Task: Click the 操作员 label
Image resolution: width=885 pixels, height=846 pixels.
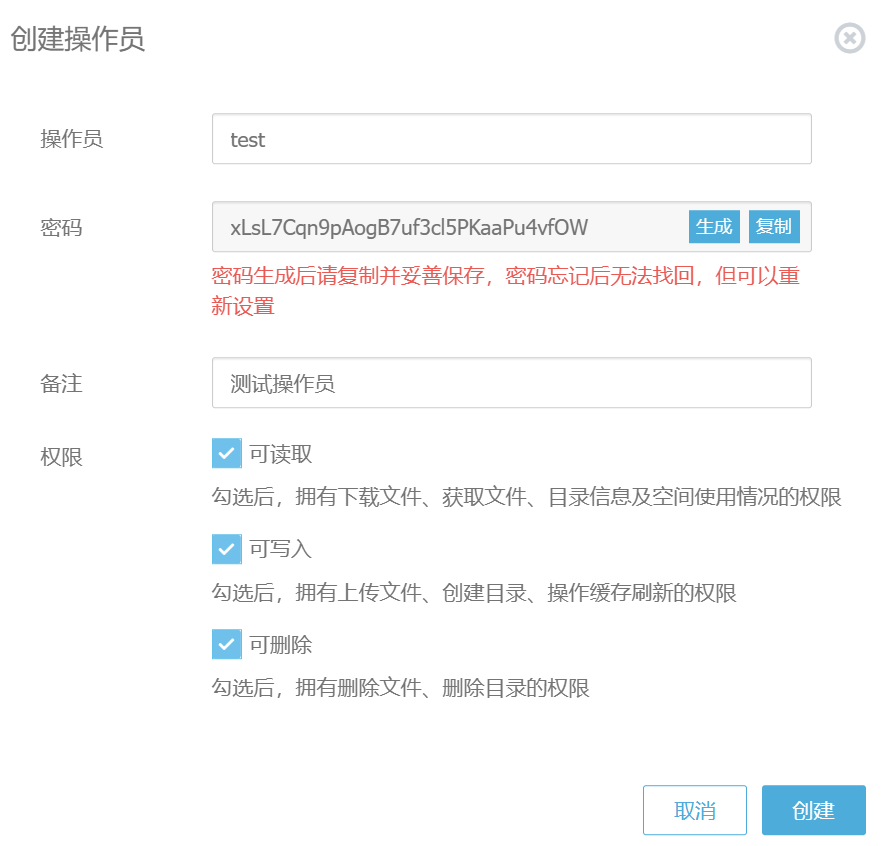Action: pos(72,139)
